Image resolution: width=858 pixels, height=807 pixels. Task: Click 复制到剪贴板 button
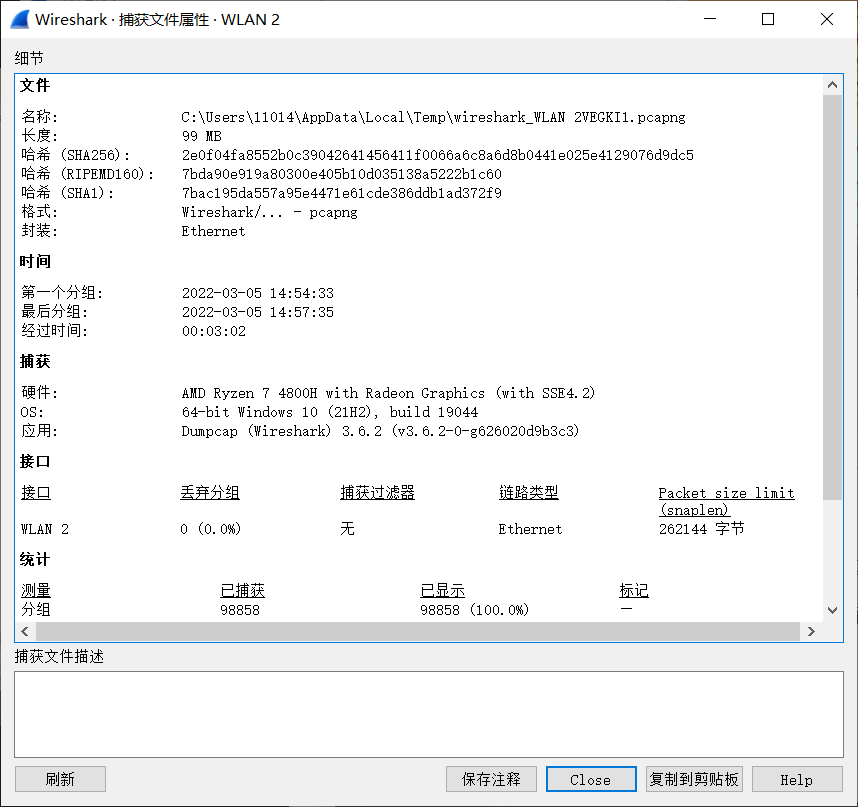click(x=694, y=779)
